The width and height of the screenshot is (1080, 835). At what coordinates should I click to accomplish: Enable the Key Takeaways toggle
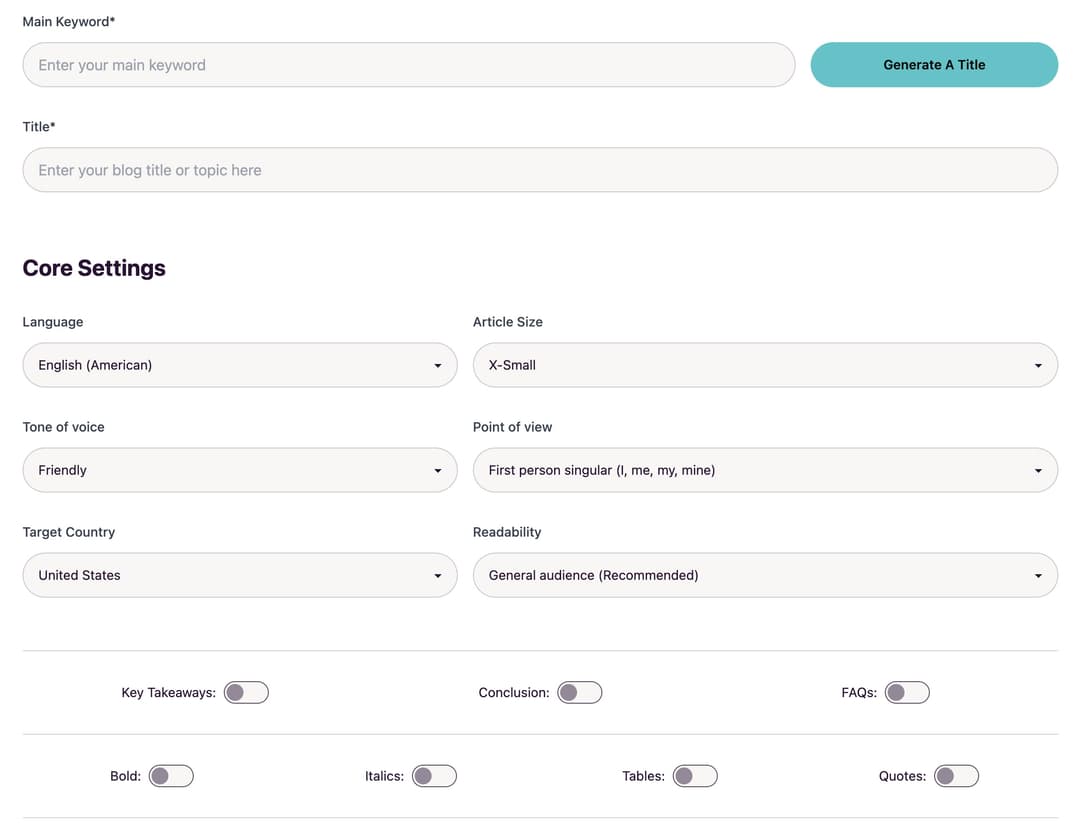point(246,692)
